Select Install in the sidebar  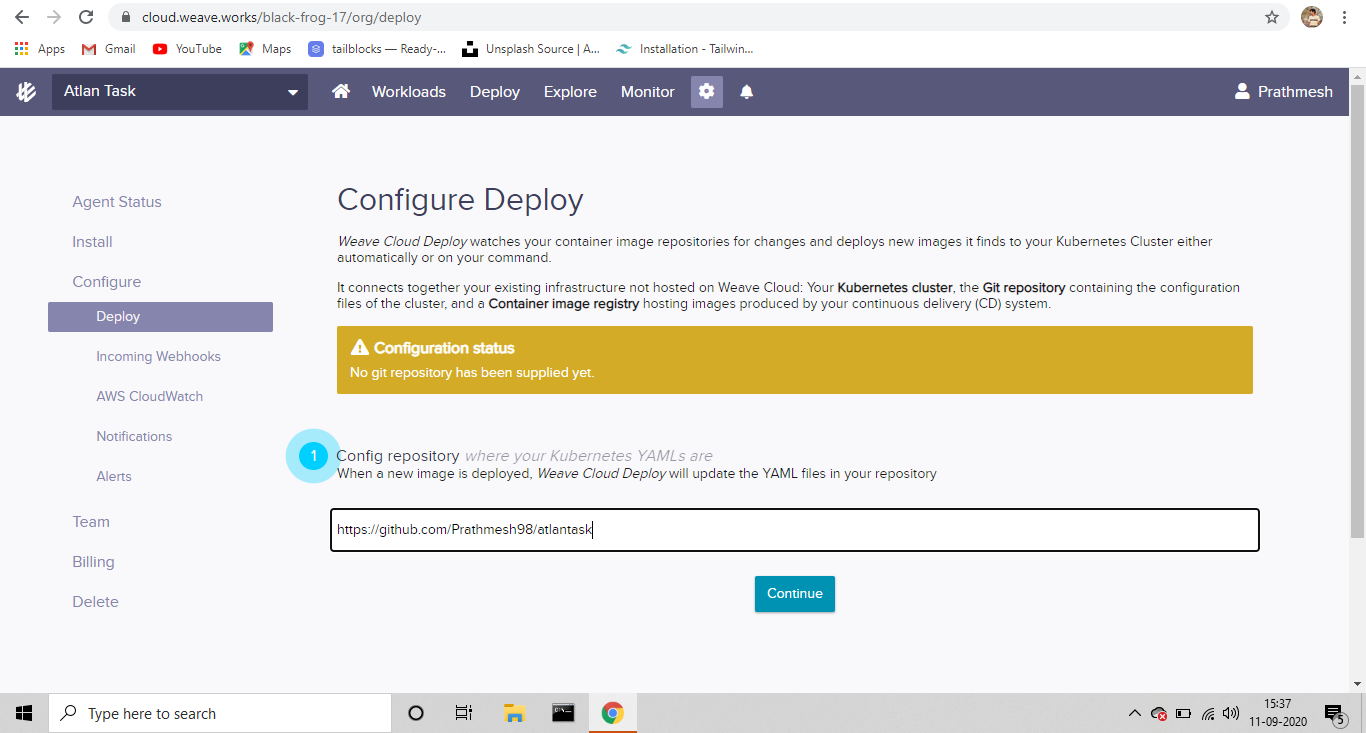click(x=92, y=242)
